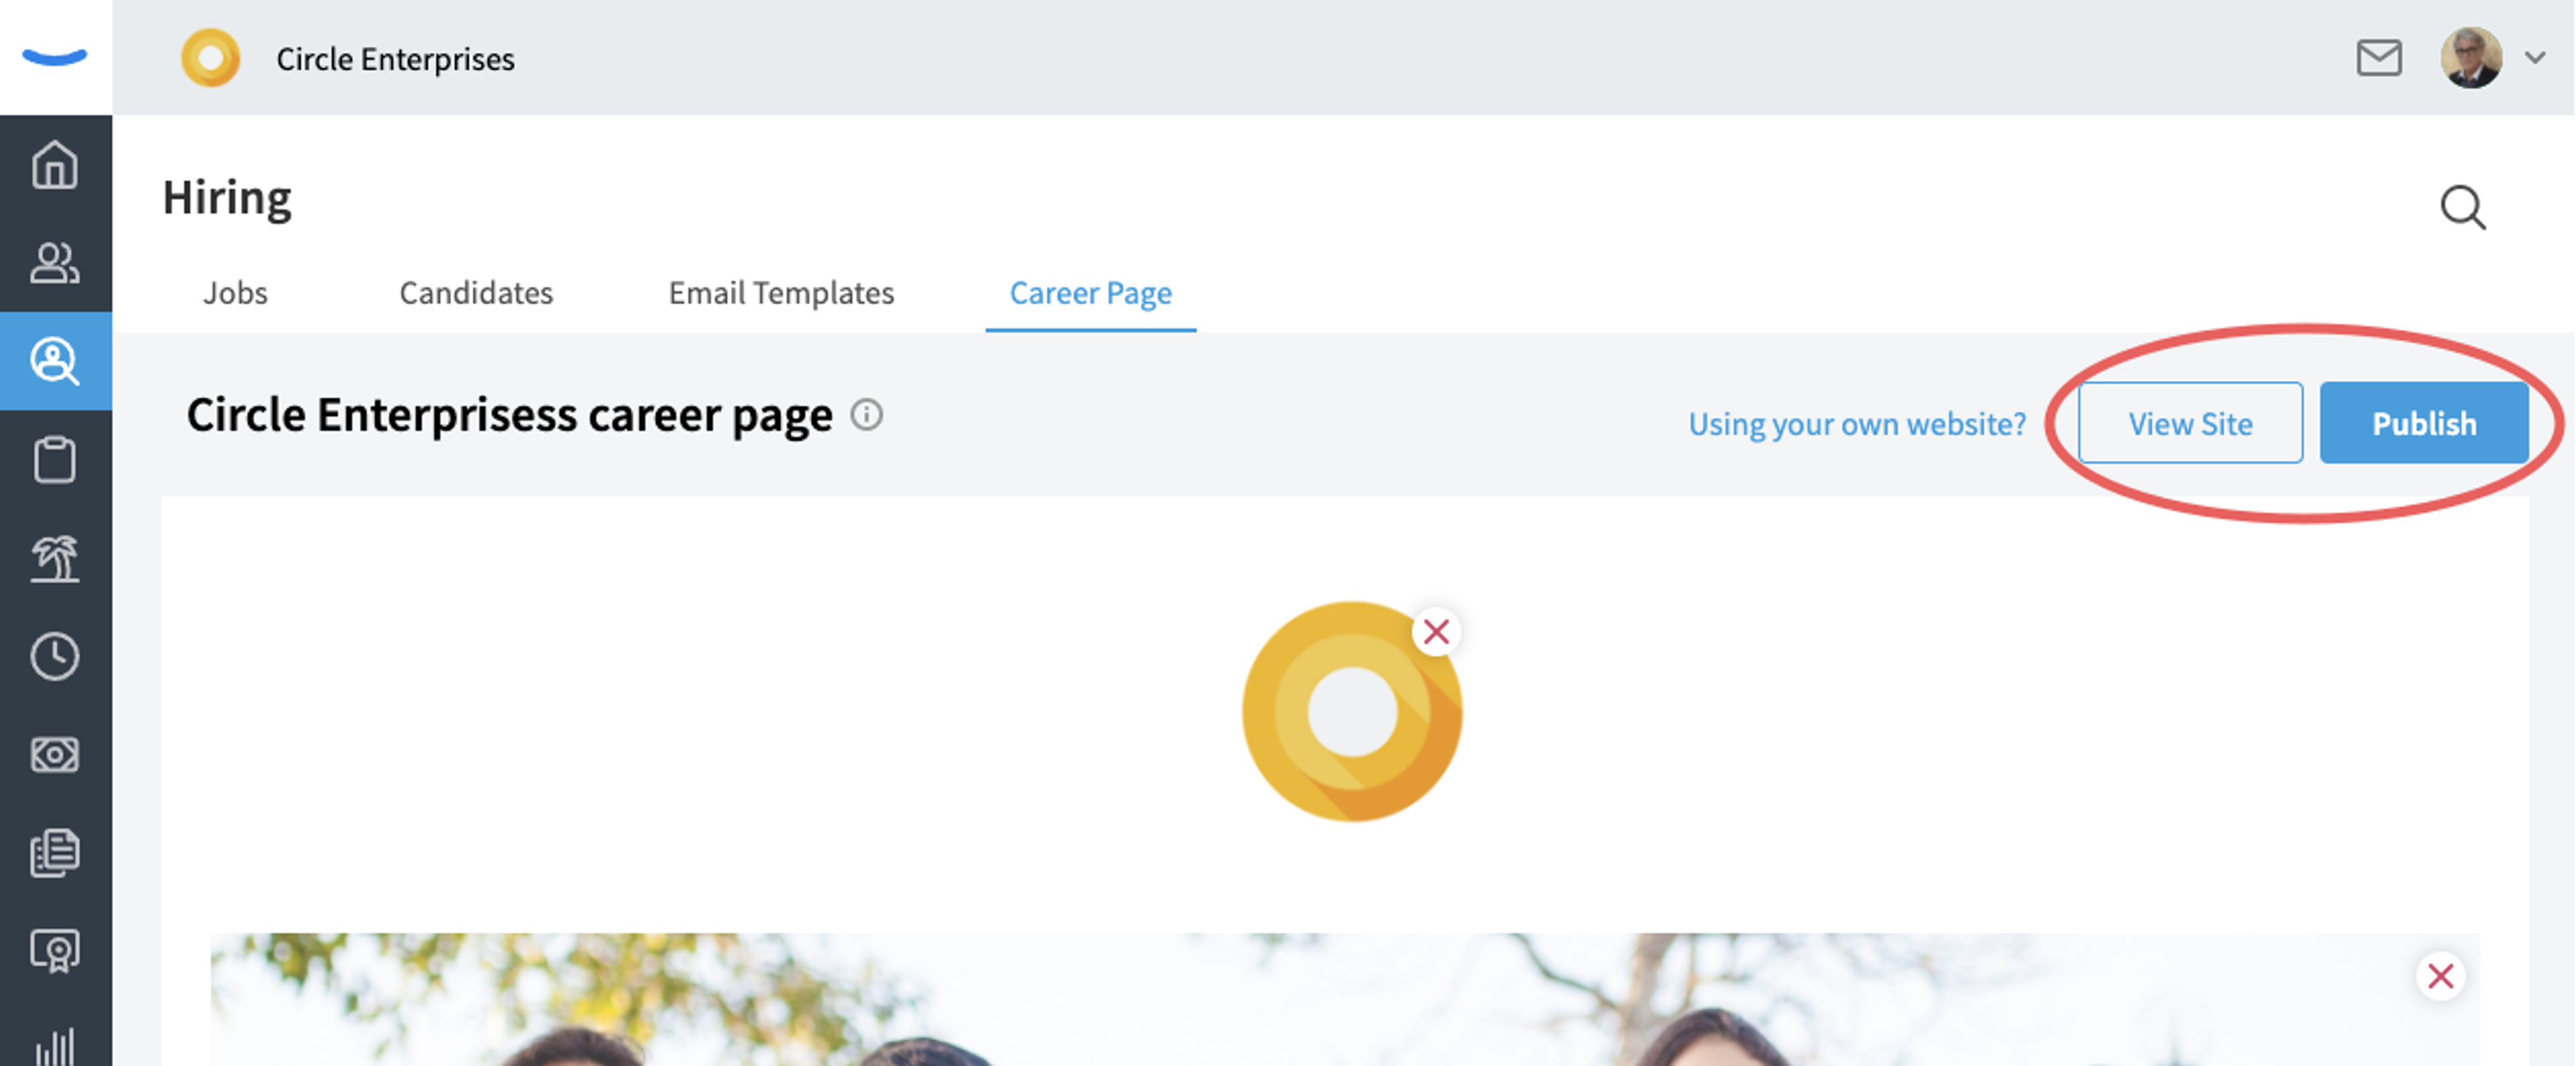The height and width of the screenshot is (1066, 2576).
Task: Open the money payroll sidebar icon
Action: click(x=55, y=754)
